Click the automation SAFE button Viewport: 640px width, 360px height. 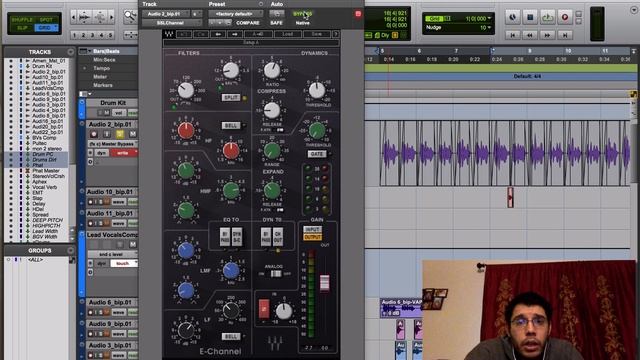(x=276, y=23)
